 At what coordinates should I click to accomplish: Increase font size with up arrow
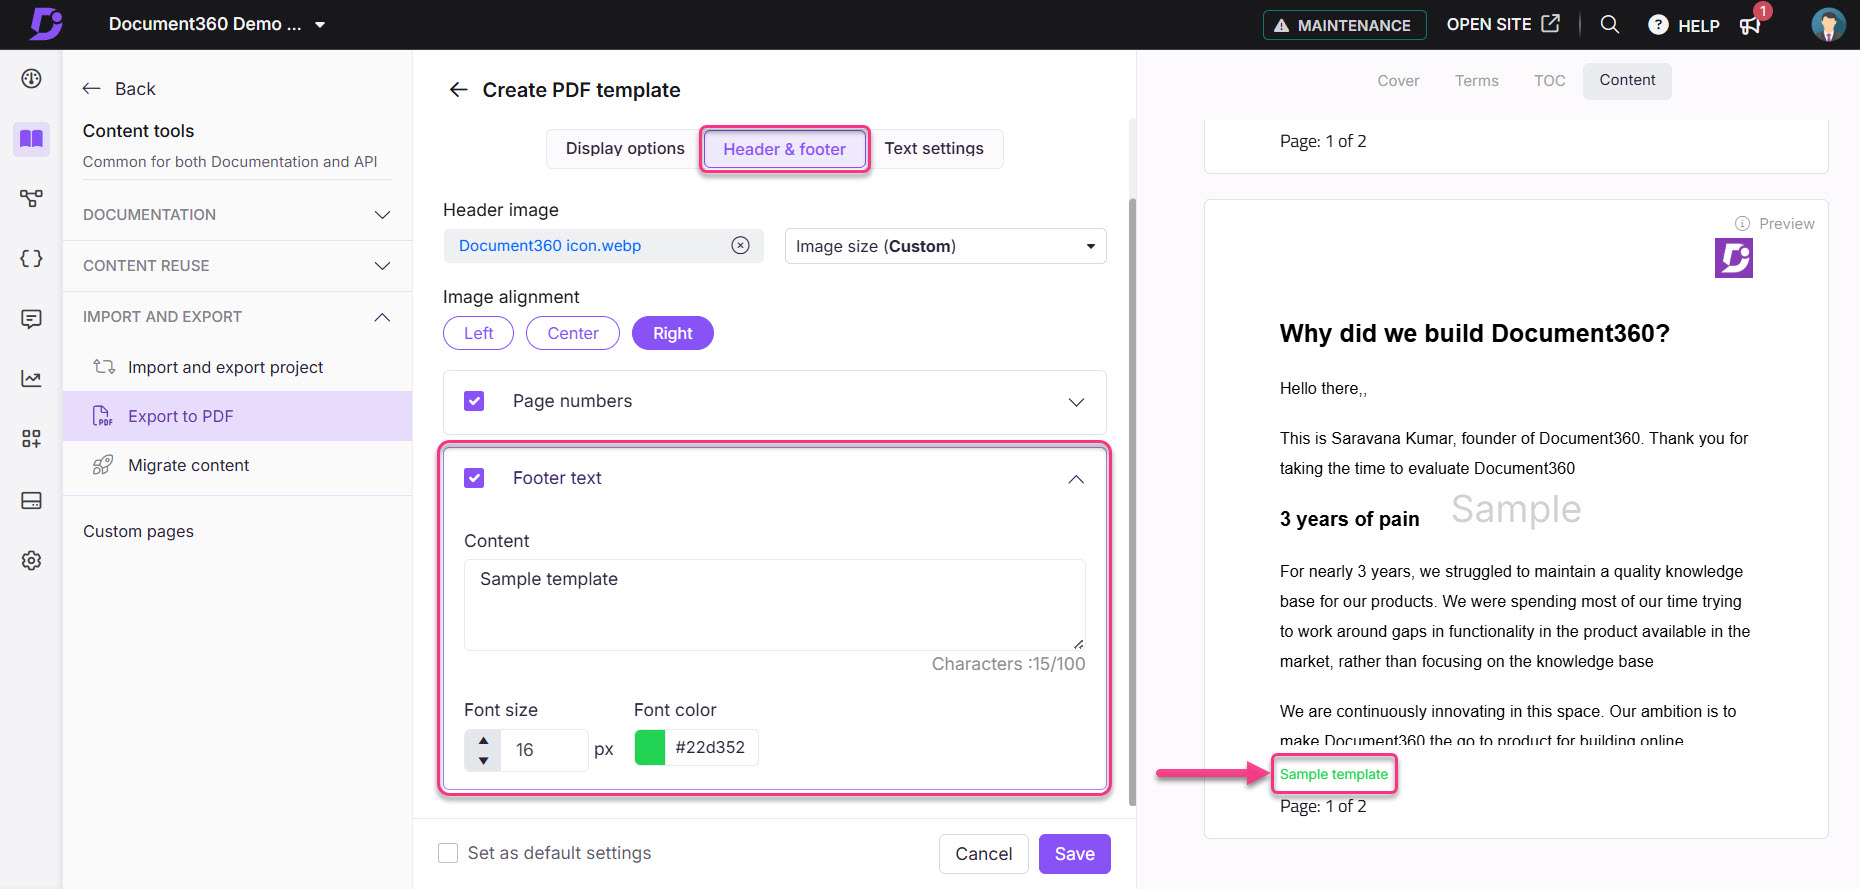[483, 740]
